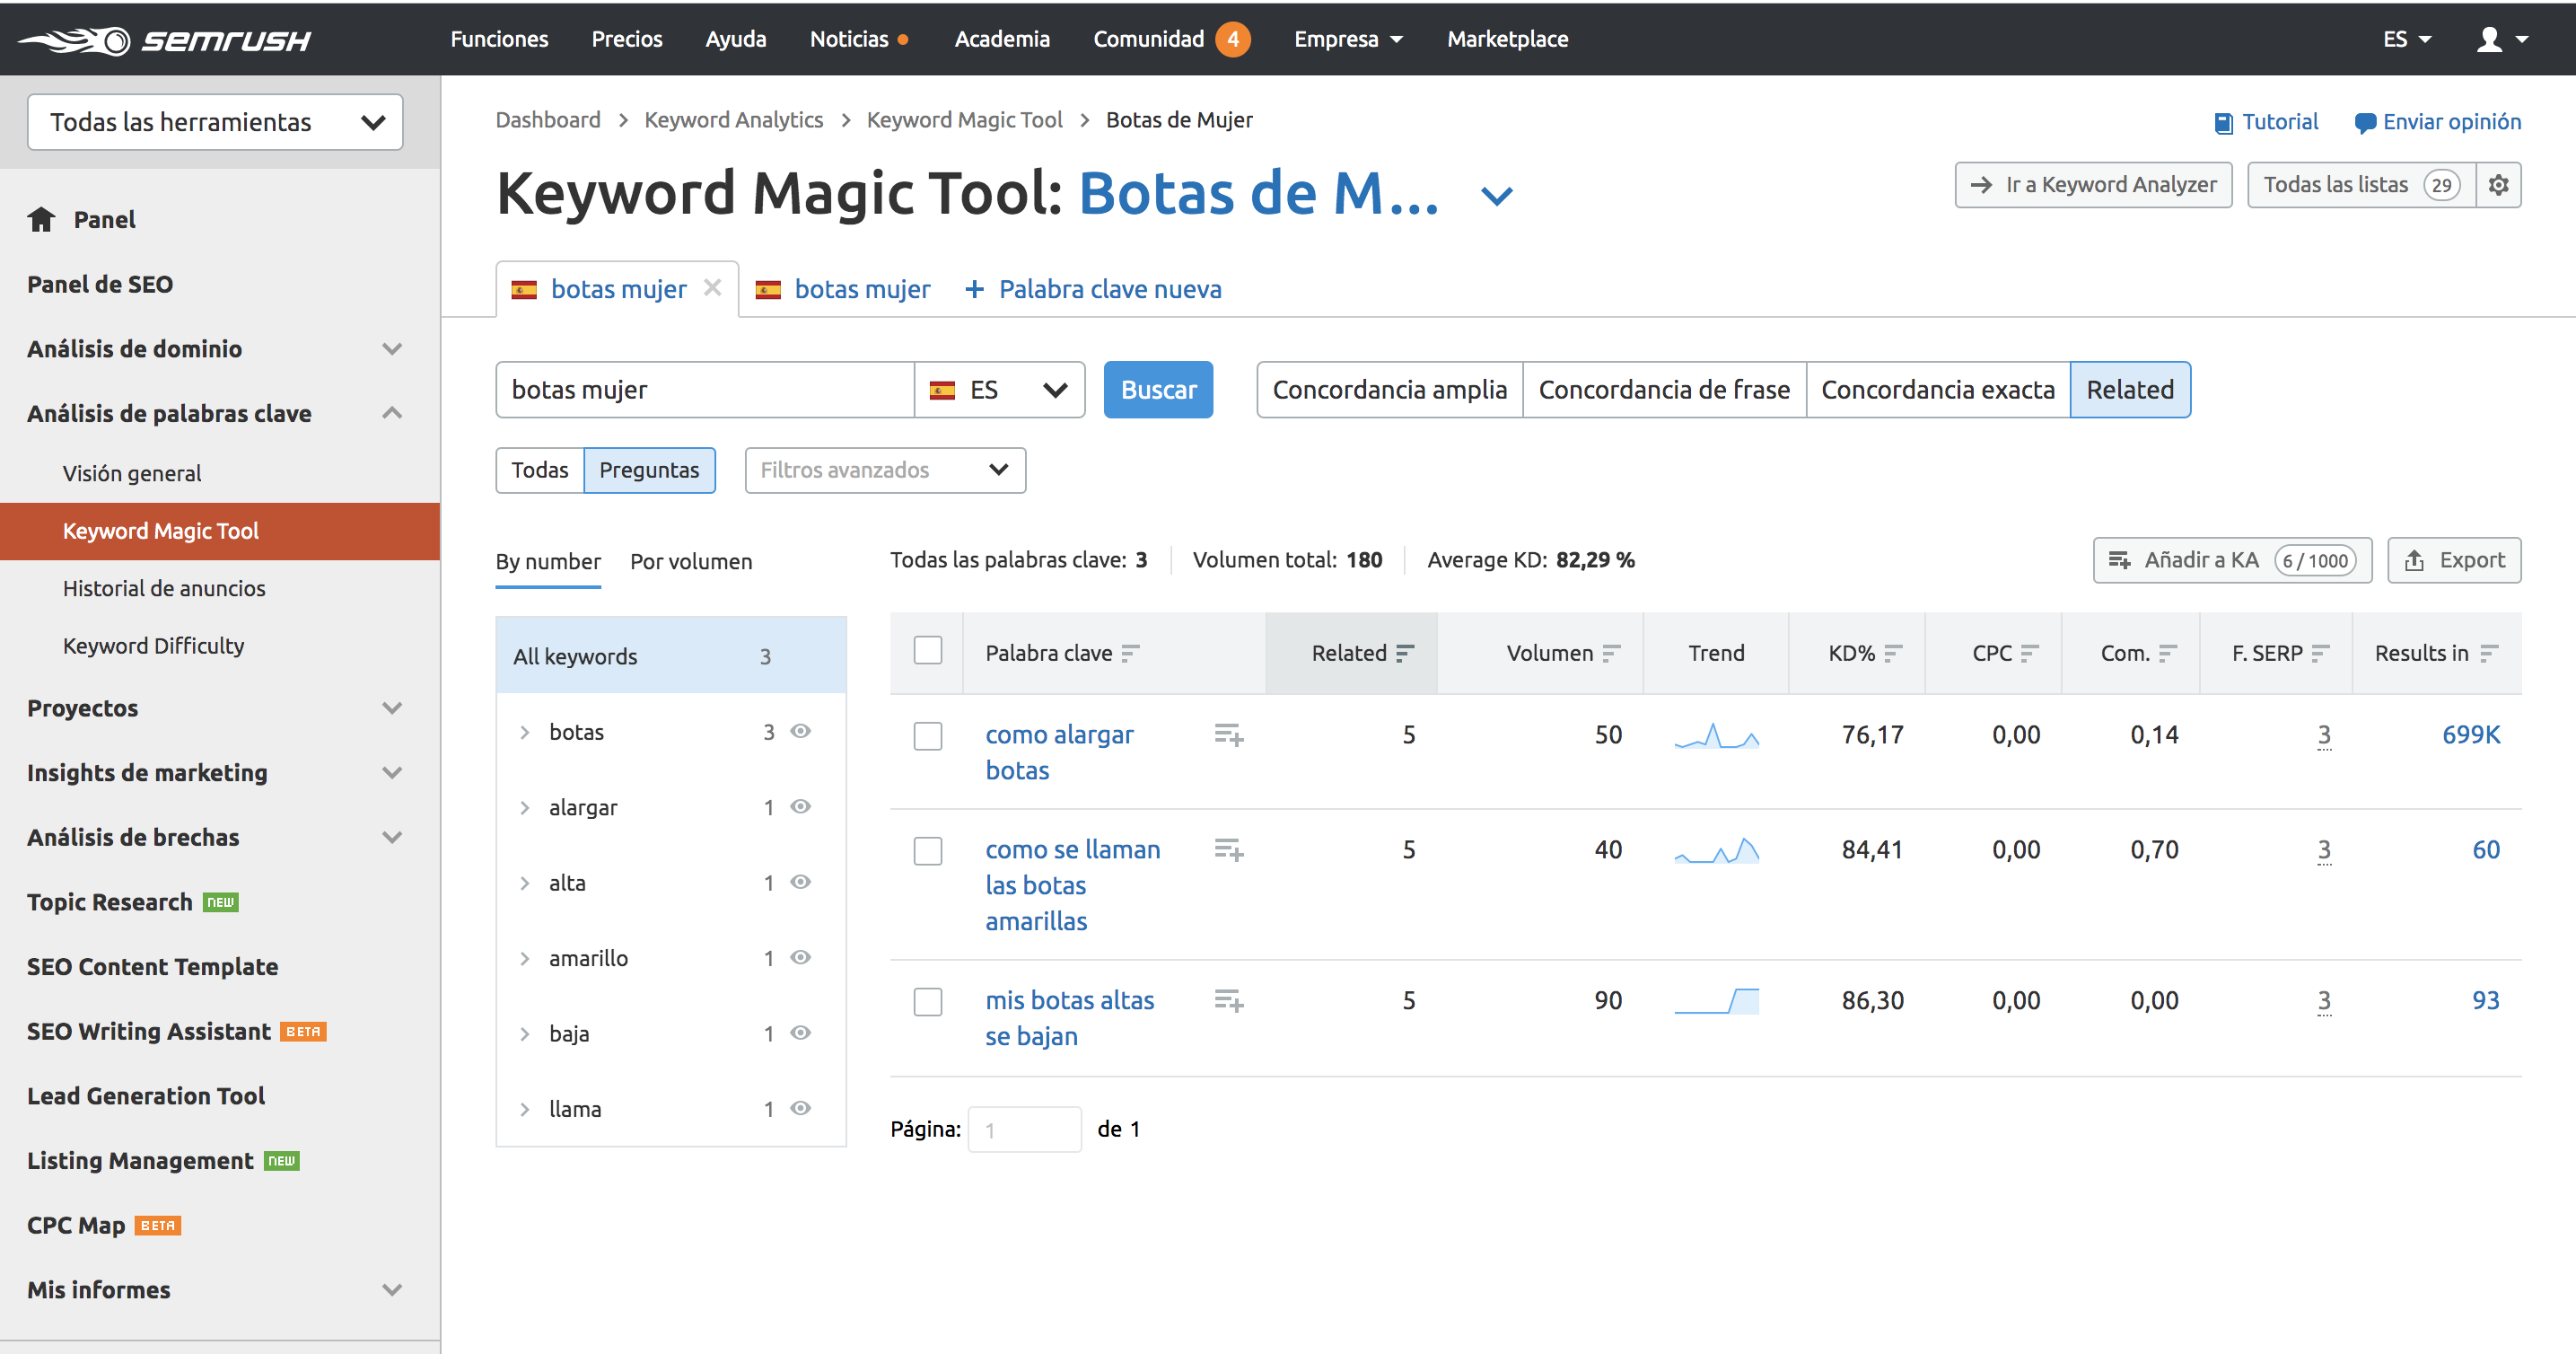Open the ES database country dropdown
The width and height of the screenshot is (2576, 1354).
[999, 390]
